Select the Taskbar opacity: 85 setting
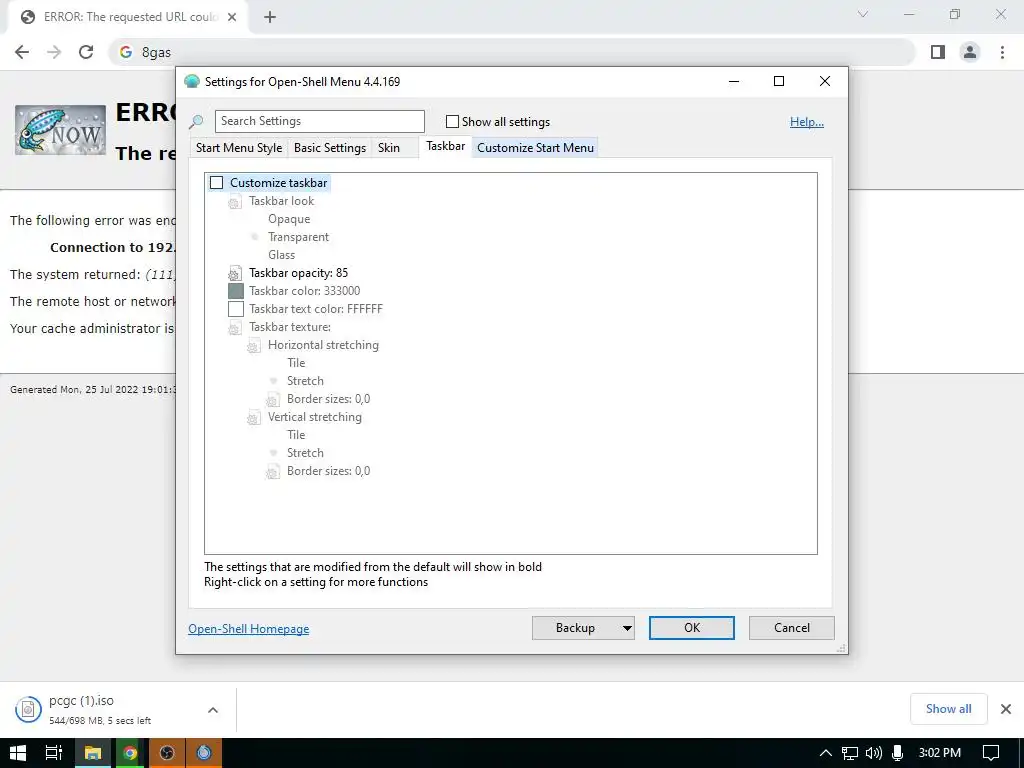This screenshot has height=768, width=1024. 298,273
